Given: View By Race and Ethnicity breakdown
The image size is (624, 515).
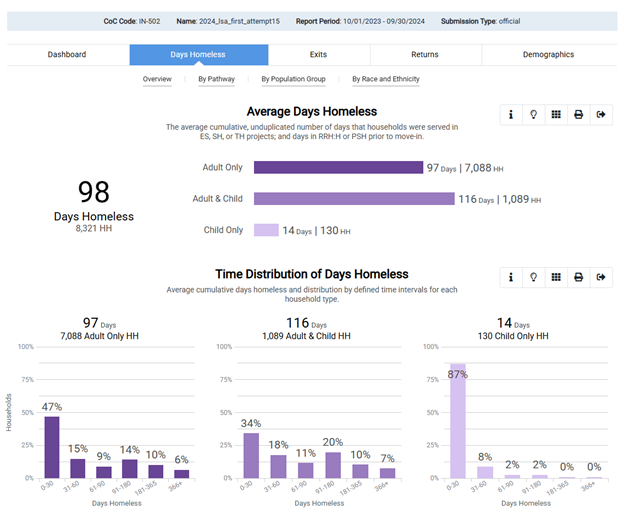Looking at the screenshot, I should (386, 79).
